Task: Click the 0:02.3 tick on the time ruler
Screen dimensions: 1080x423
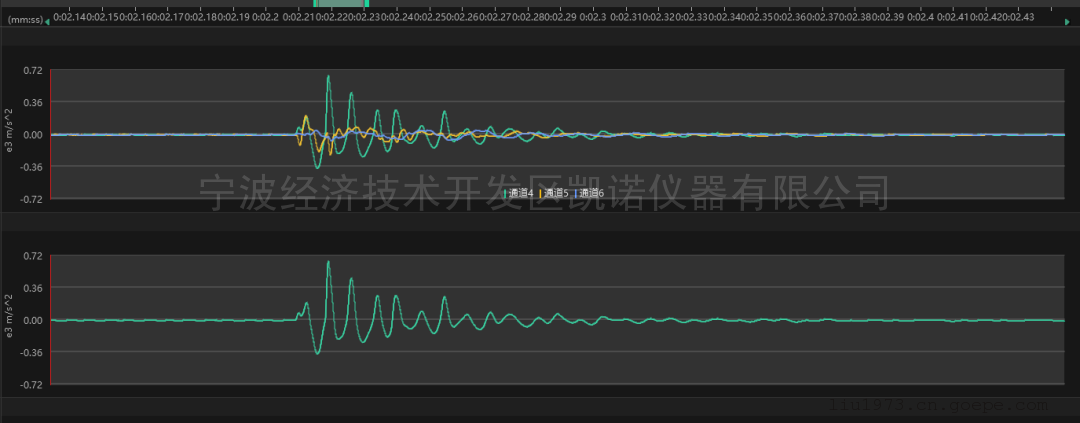Action: click(593, 17)
